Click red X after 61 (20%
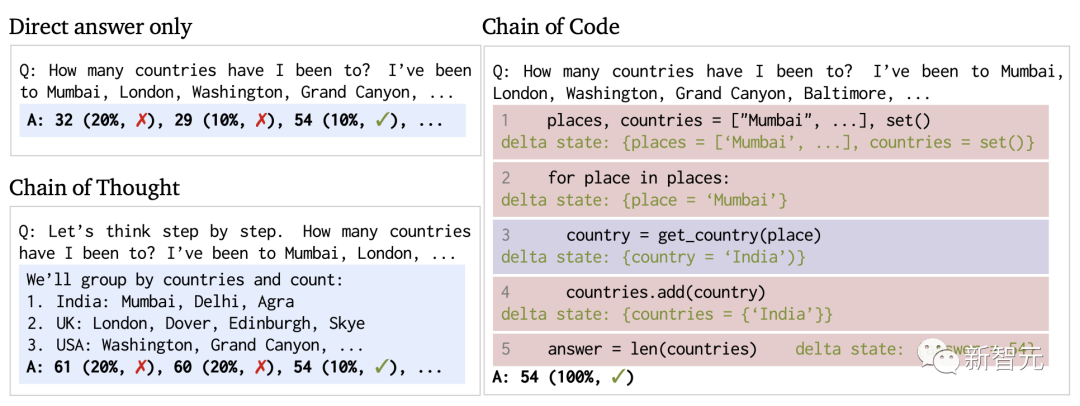This screenshot has height=406, width=1080. click(x=141, y=367)
